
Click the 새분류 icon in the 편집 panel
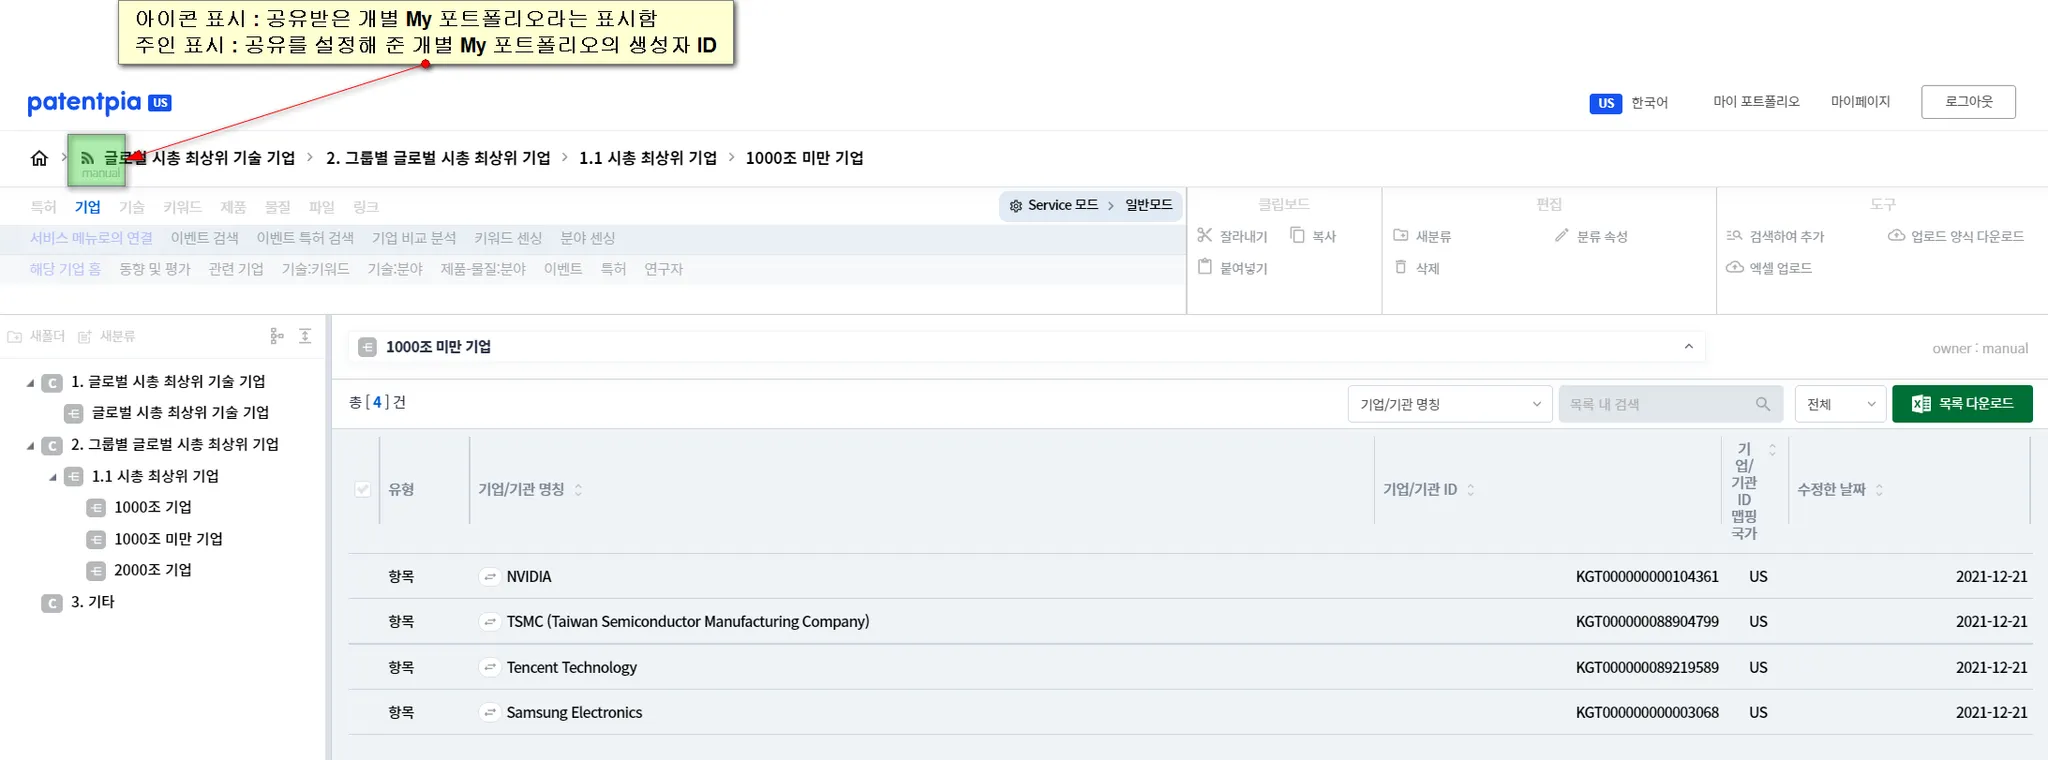(1401, 235)
